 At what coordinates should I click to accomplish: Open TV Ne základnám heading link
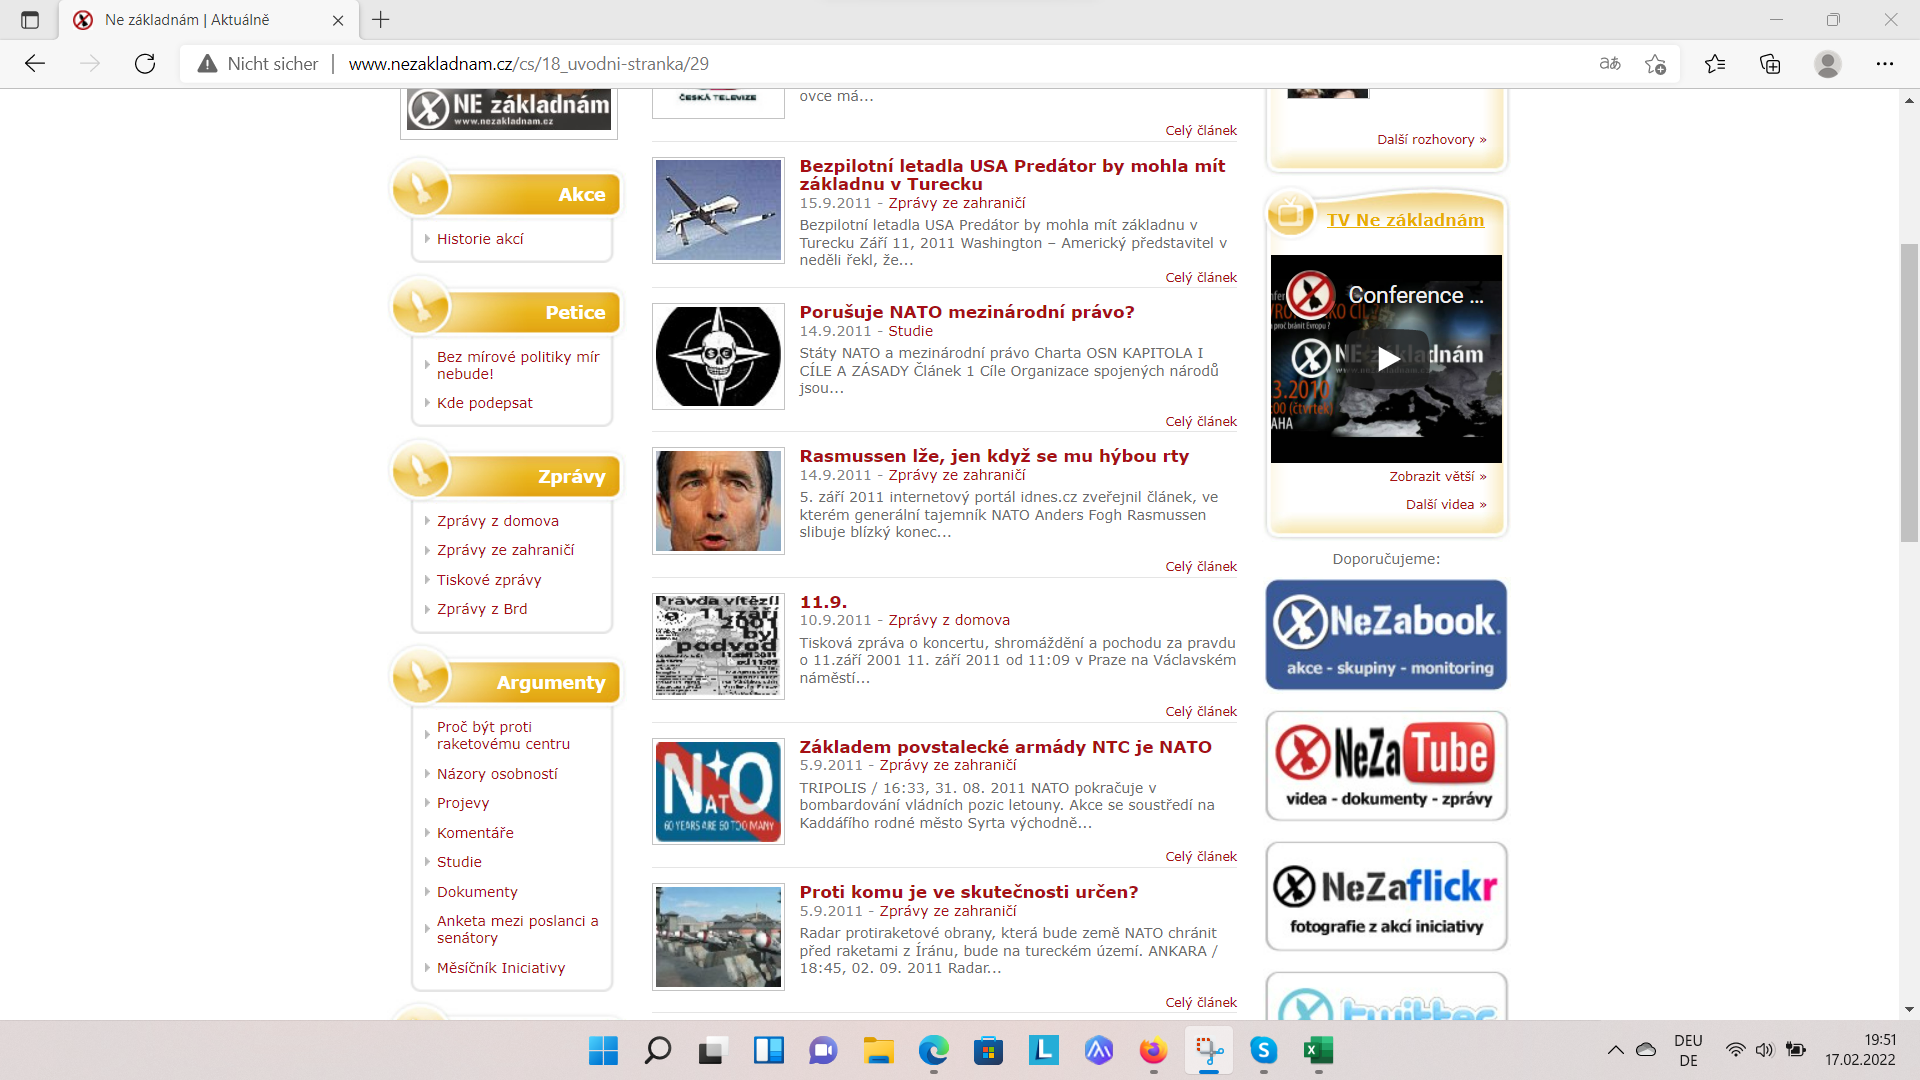[1405, 220]
